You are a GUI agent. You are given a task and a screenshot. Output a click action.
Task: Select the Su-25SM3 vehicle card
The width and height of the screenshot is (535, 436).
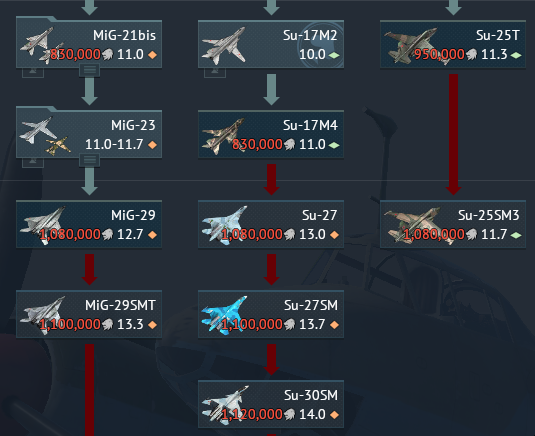pos(453,224)
